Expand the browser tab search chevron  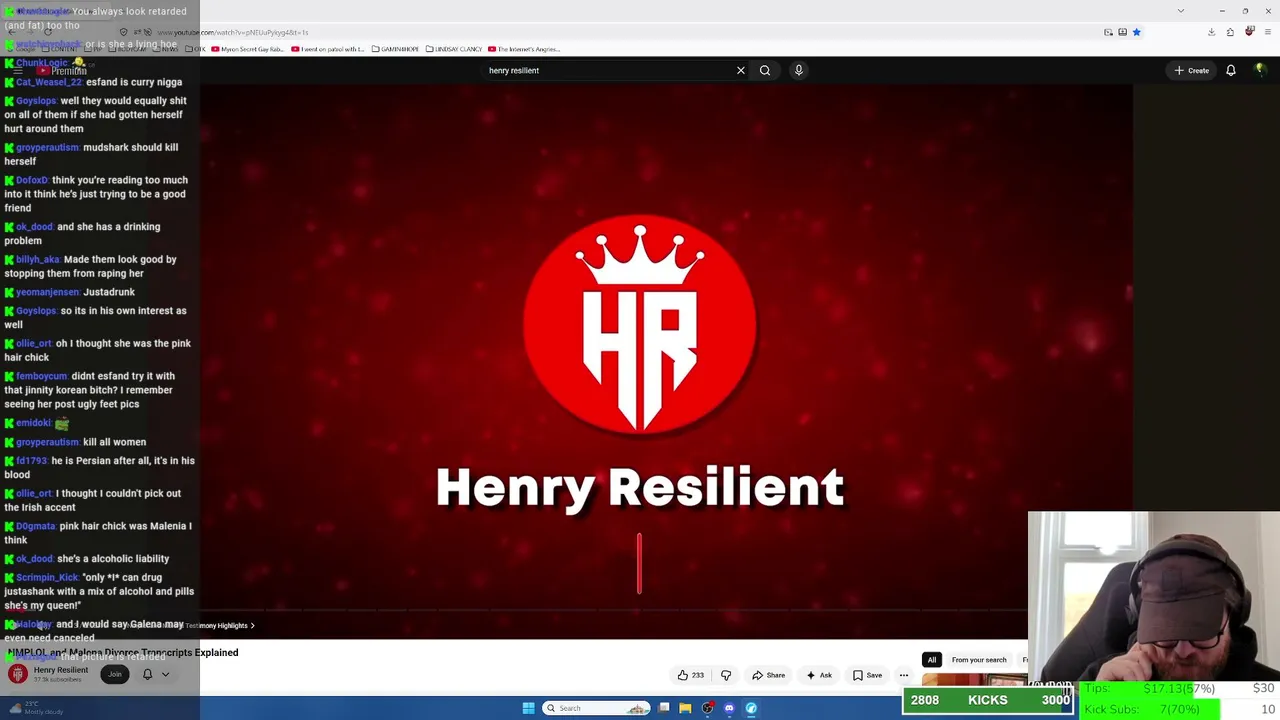1181,11
